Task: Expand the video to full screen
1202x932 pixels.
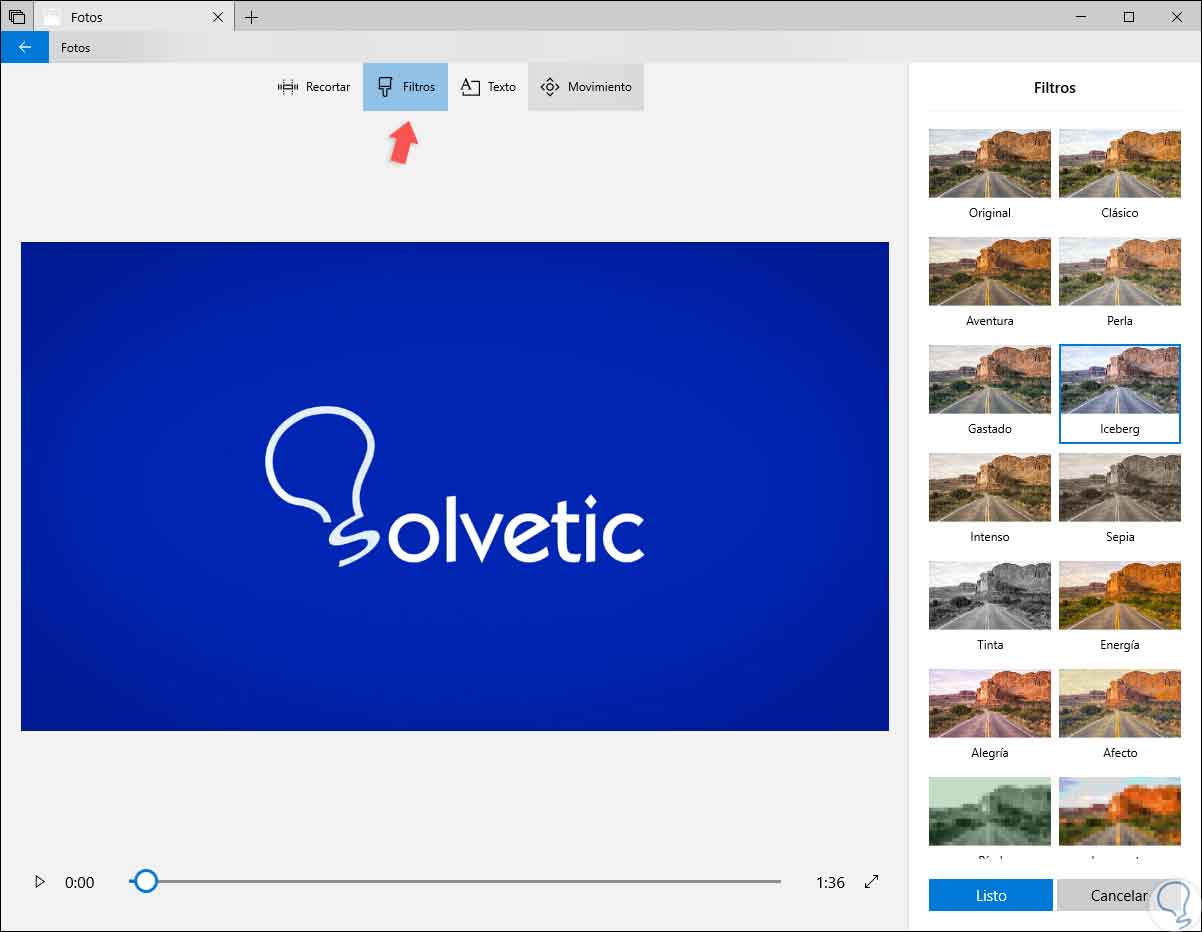Action: tap(872, 881)
